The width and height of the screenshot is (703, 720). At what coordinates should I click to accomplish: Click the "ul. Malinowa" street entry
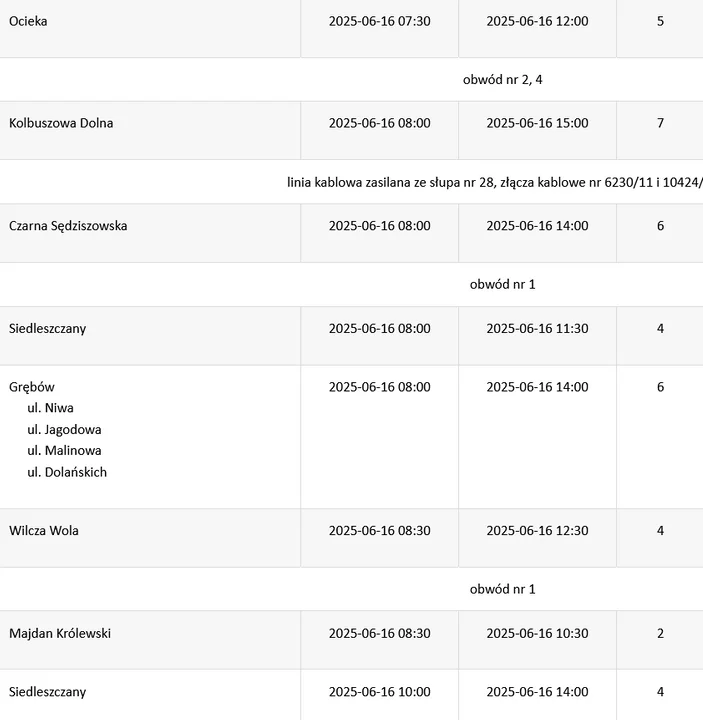(64, 451)
